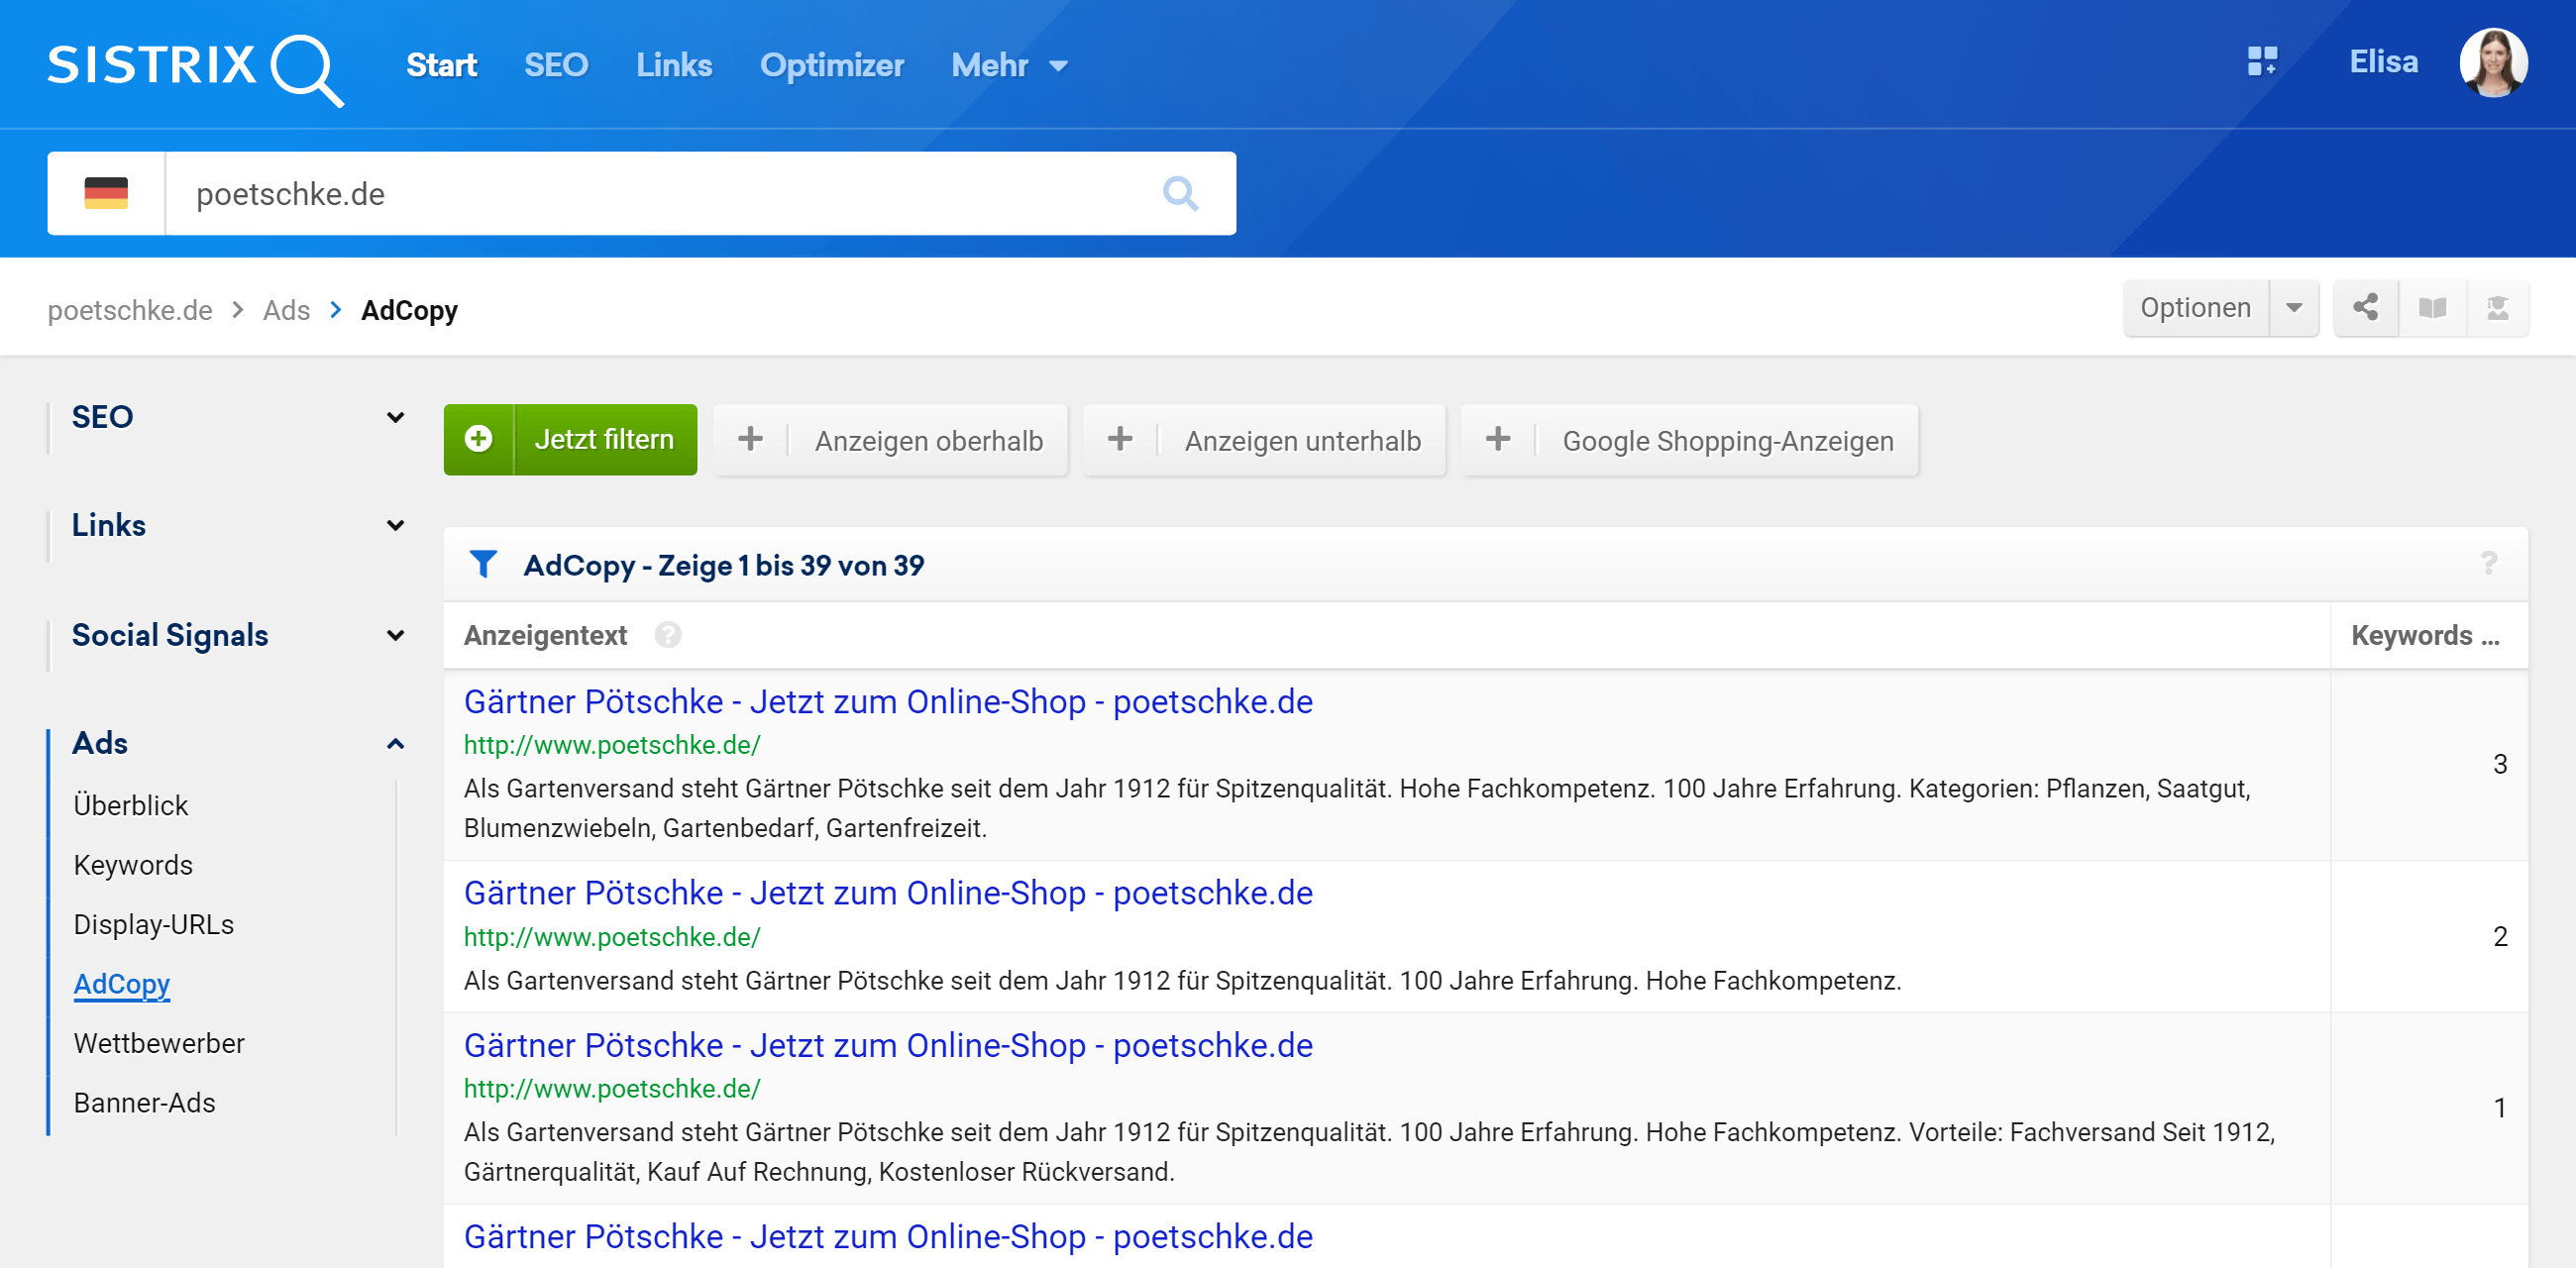
Task: Expand the Mehr dropdown menu
Action: click(1009, 66)
